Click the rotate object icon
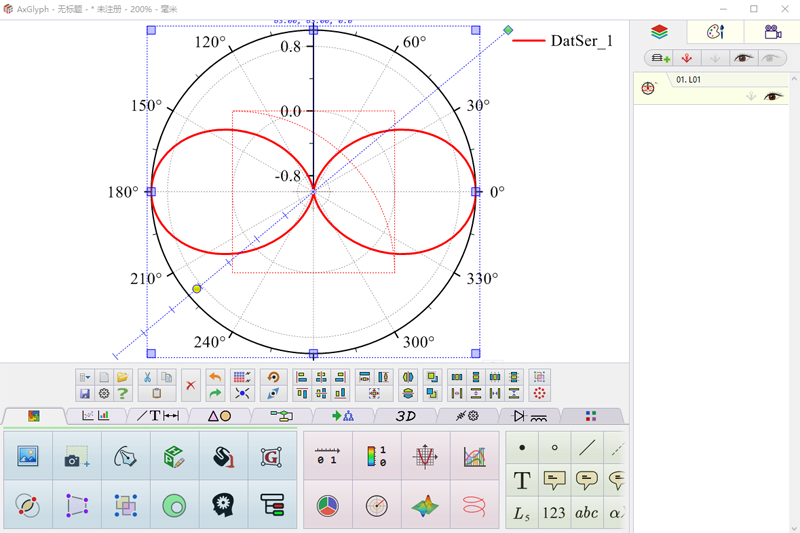The image size is (800, 533). (273, 377)
